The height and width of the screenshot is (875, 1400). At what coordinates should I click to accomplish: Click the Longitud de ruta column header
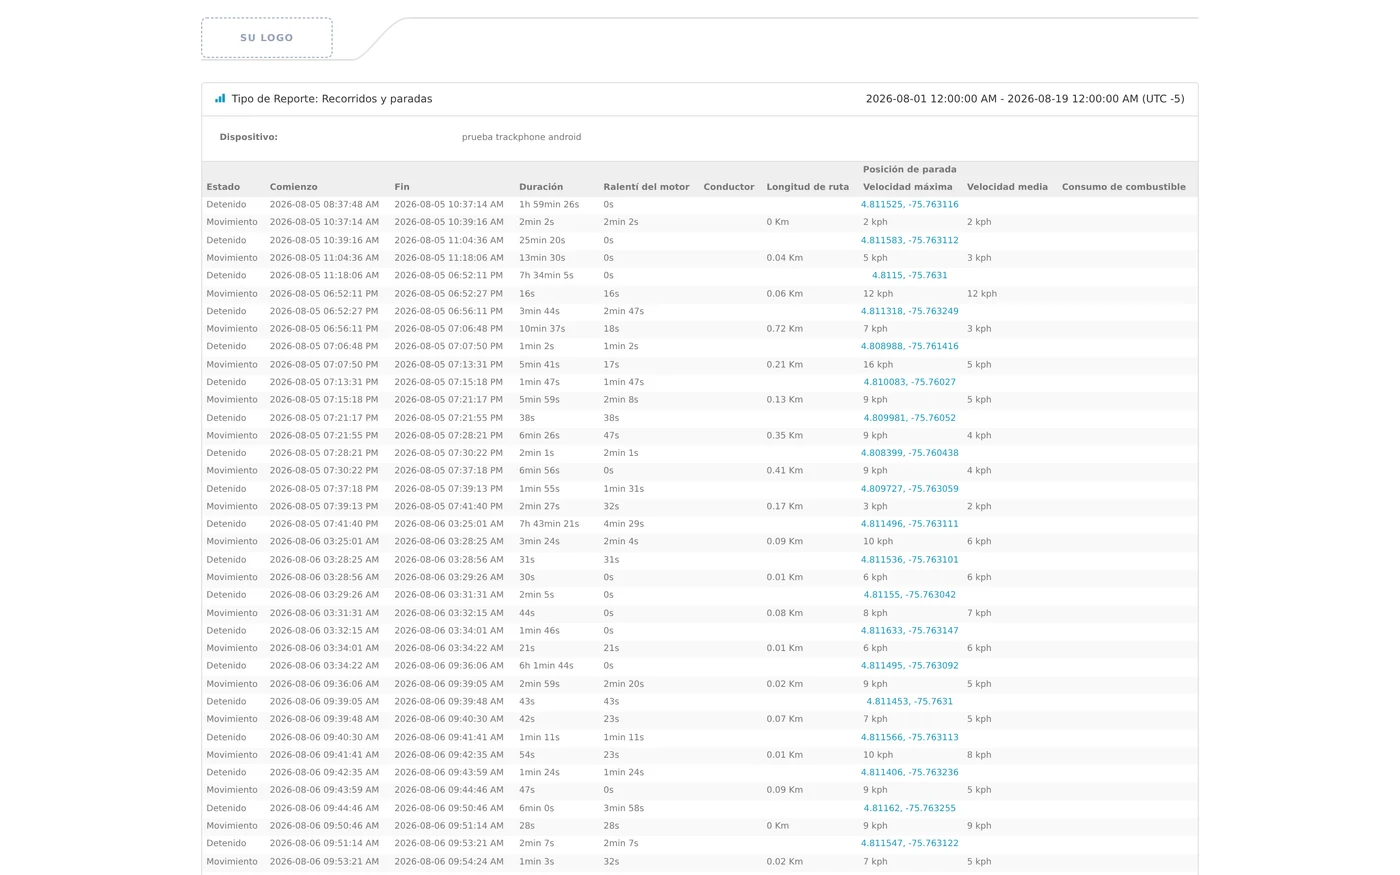(808, 187)
